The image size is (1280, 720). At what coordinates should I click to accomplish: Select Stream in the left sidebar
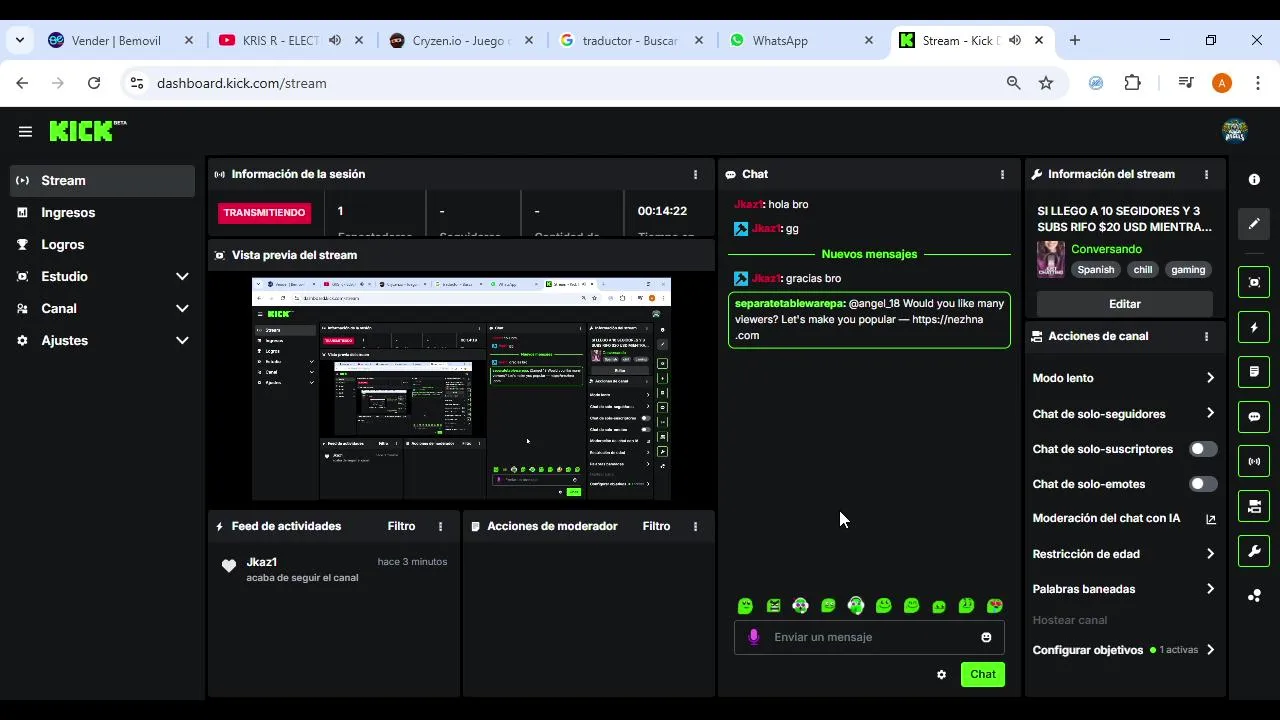click(102, 181)
